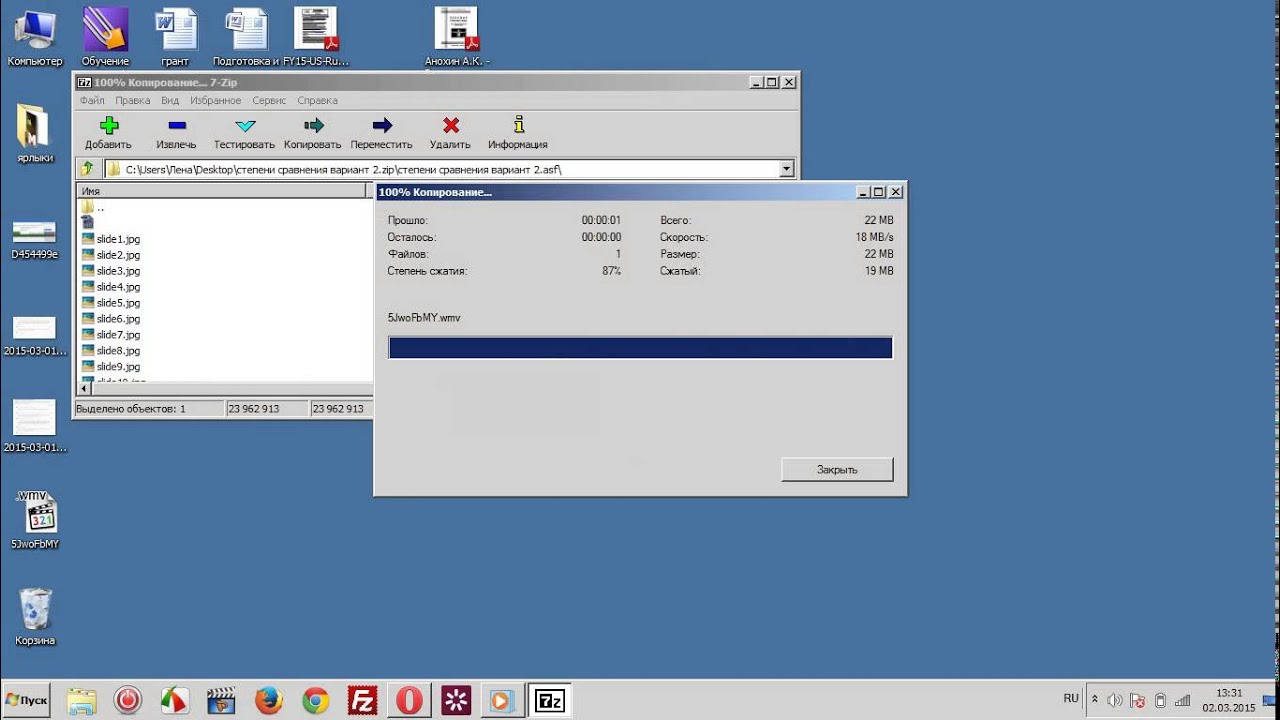Select slide9.jpg in file list
1280x720 pixels.
(x=110, y=367)
